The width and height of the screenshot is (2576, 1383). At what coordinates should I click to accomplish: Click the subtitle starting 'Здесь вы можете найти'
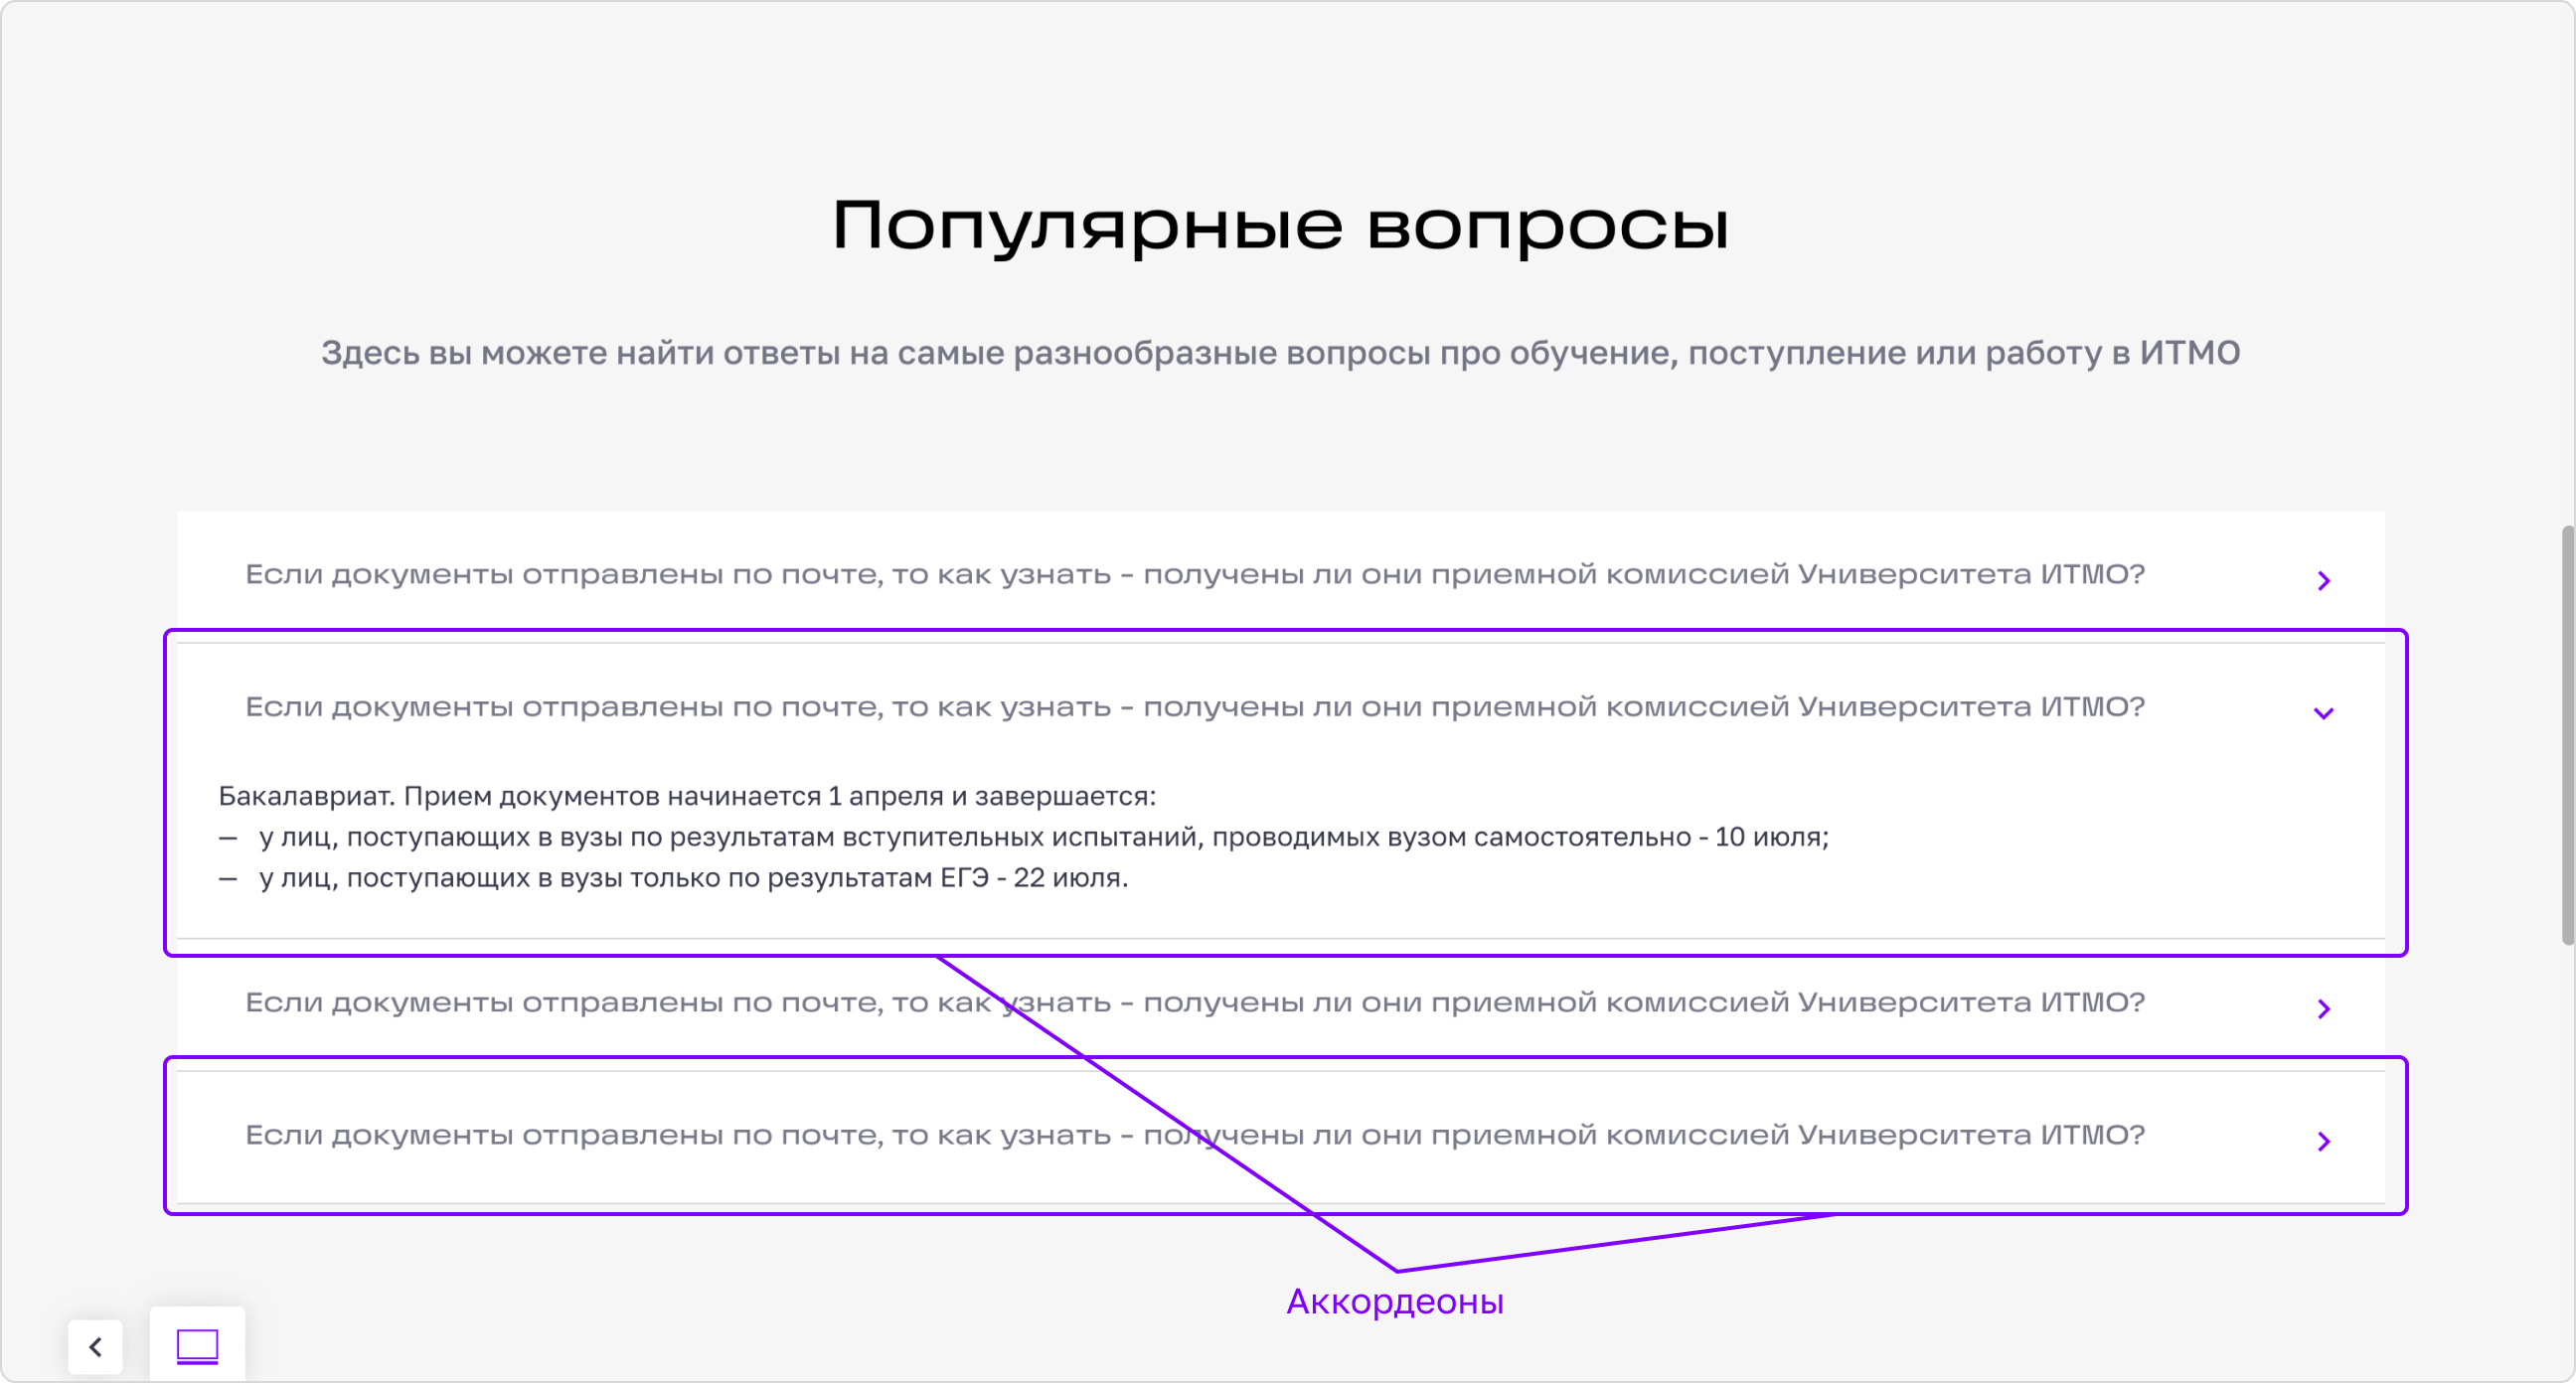1280,353
